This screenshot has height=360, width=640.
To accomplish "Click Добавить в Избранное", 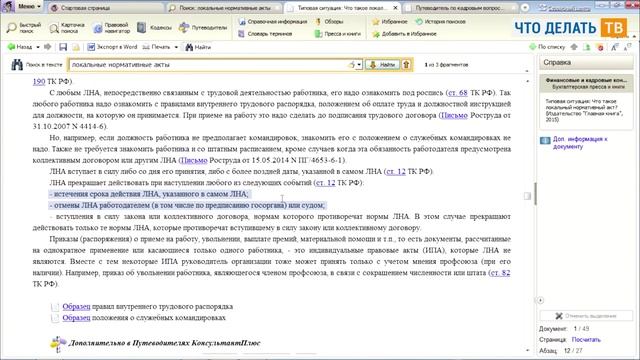I will [x=404, y=34].
